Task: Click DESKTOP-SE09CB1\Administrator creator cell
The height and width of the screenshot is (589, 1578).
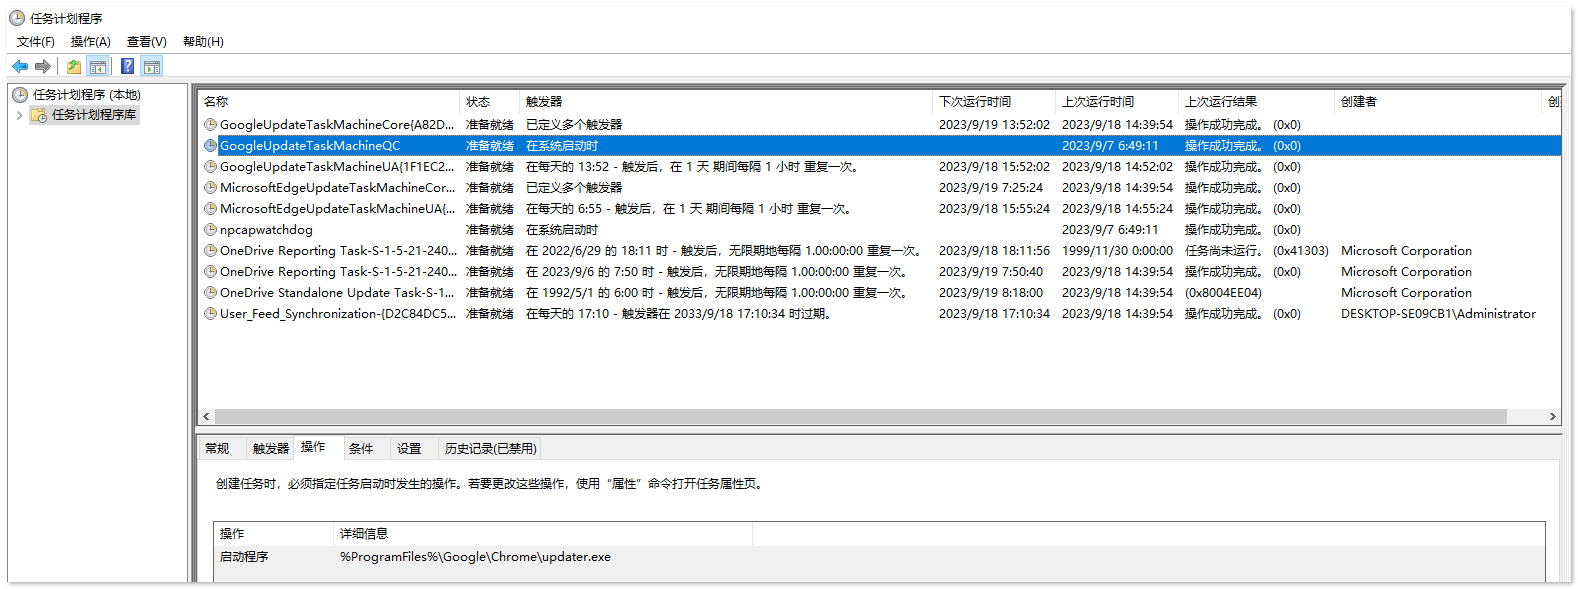Action: pyautogui.click(x=1438, y=314)
